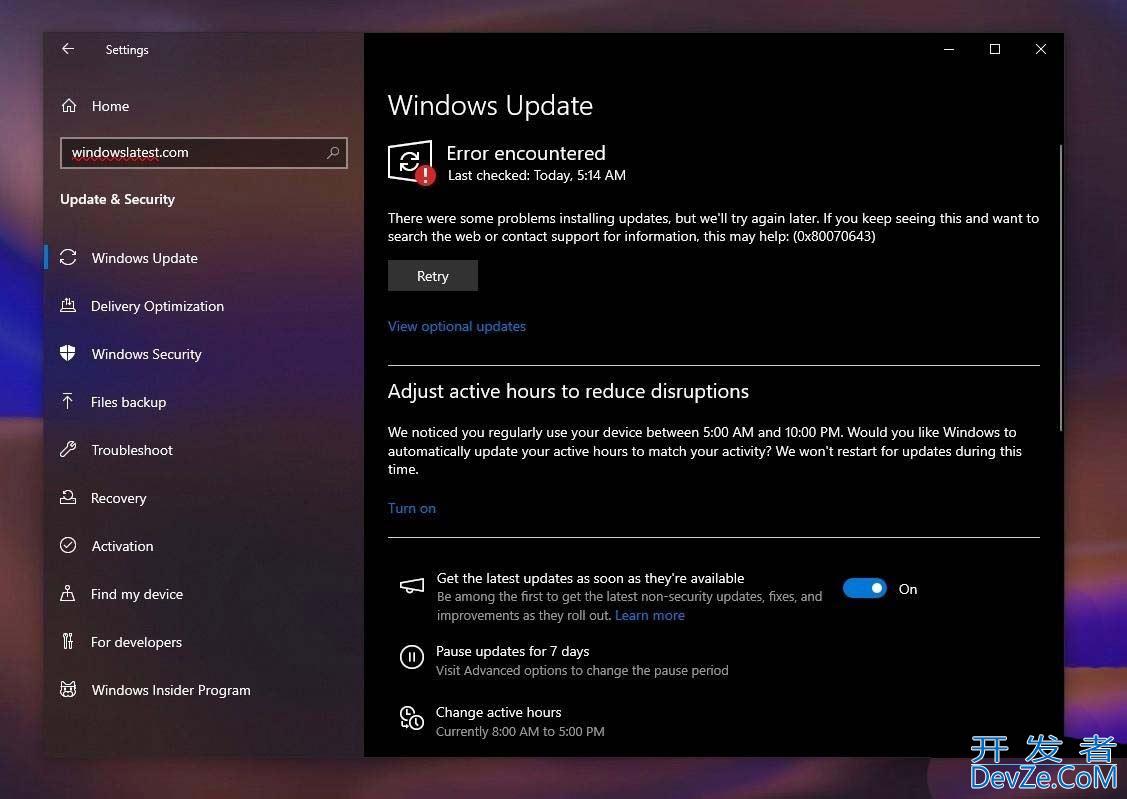Click the Activation checkmark icon
This screenshot has width=1127, height=799.
click(x=68, y=545)
